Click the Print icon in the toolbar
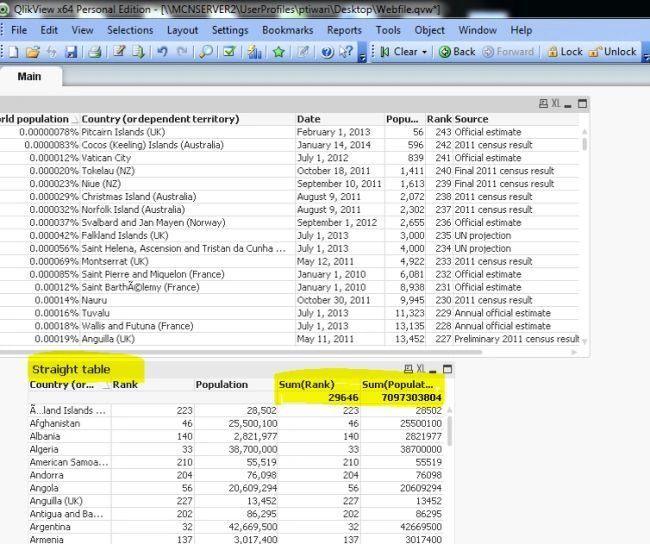Image resolution: width=650 pixels, height=544 pixels. [x=95, y=52]
